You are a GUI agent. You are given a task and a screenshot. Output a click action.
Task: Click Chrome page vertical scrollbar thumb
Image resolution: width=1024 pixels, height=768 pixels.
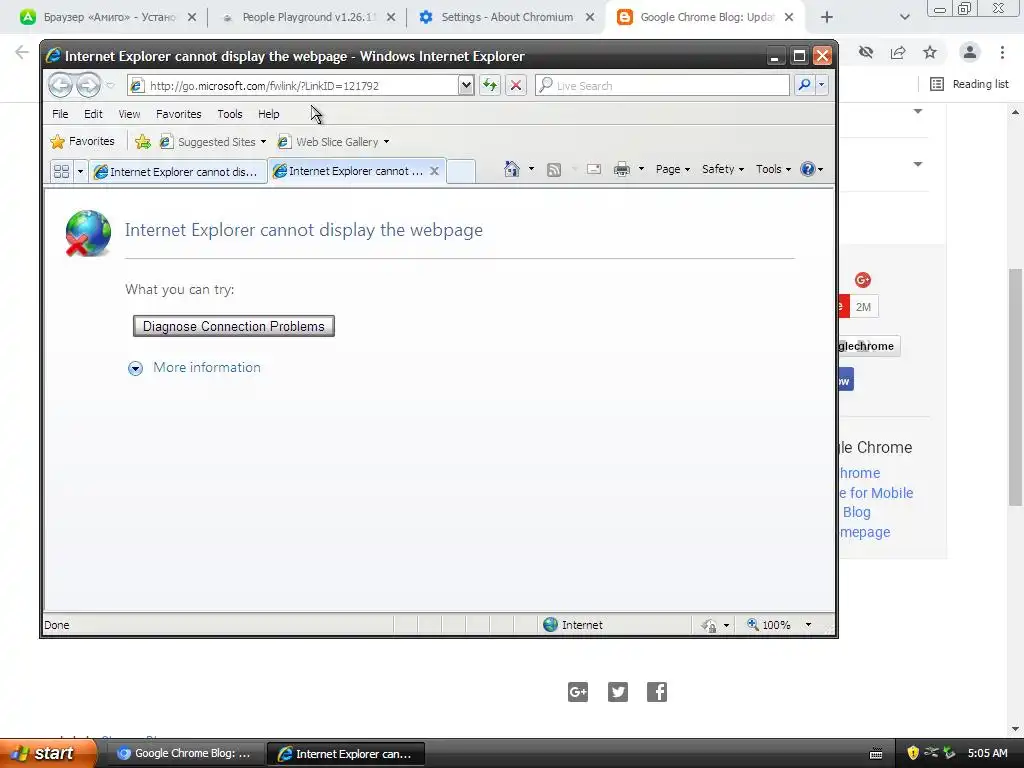click(x=1015, y=387)
